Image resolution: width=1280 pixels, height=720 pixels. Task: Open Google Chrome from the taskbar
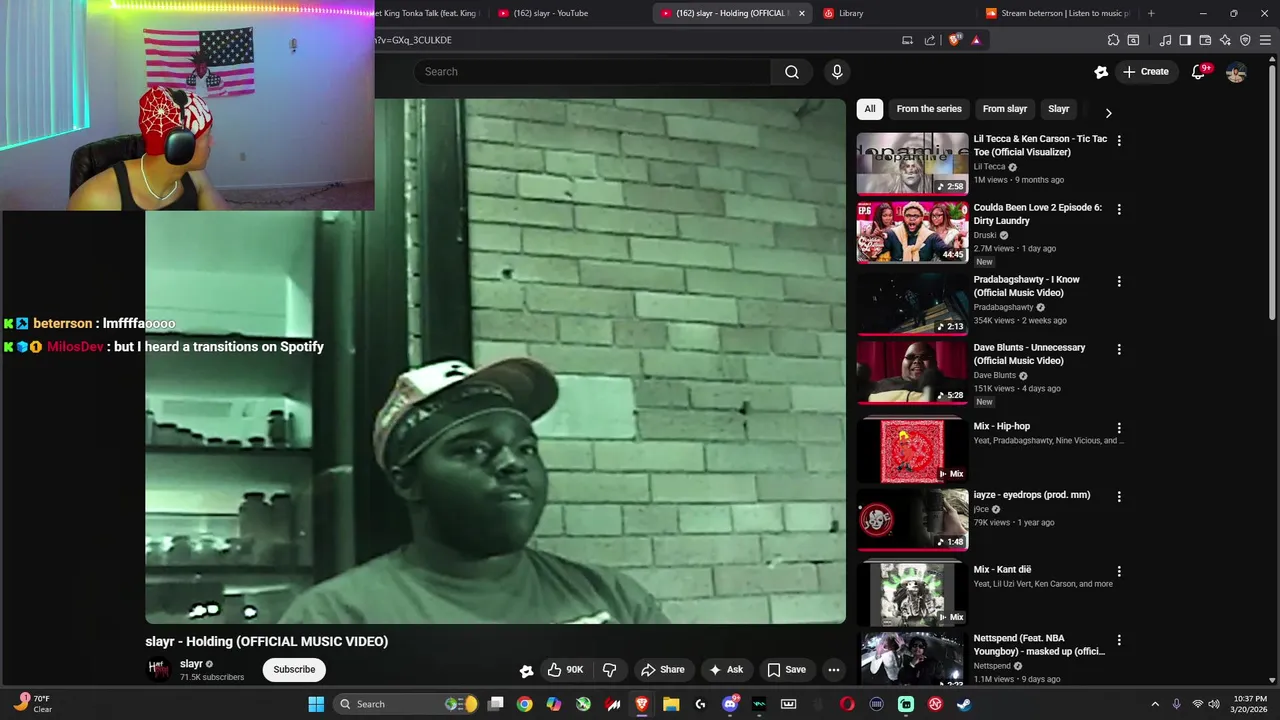[524, 704]
